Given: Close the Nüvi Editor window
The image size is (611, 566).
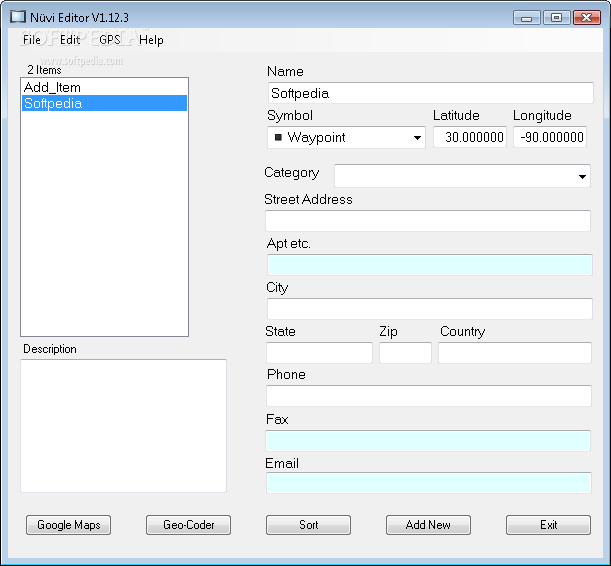Looking at the screenshot, I should coord(587,18).
